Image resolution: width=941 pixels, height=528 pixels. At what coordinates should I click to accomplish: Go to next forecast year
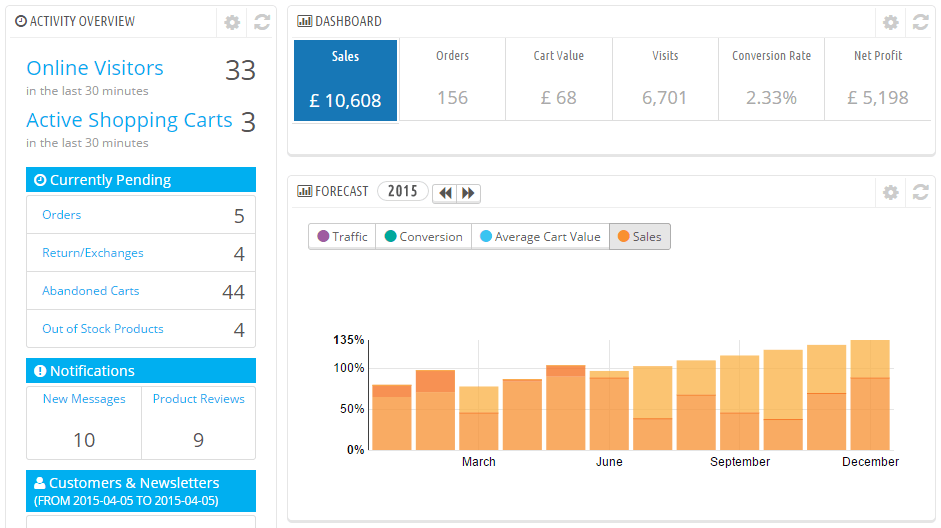click(469, 193)
